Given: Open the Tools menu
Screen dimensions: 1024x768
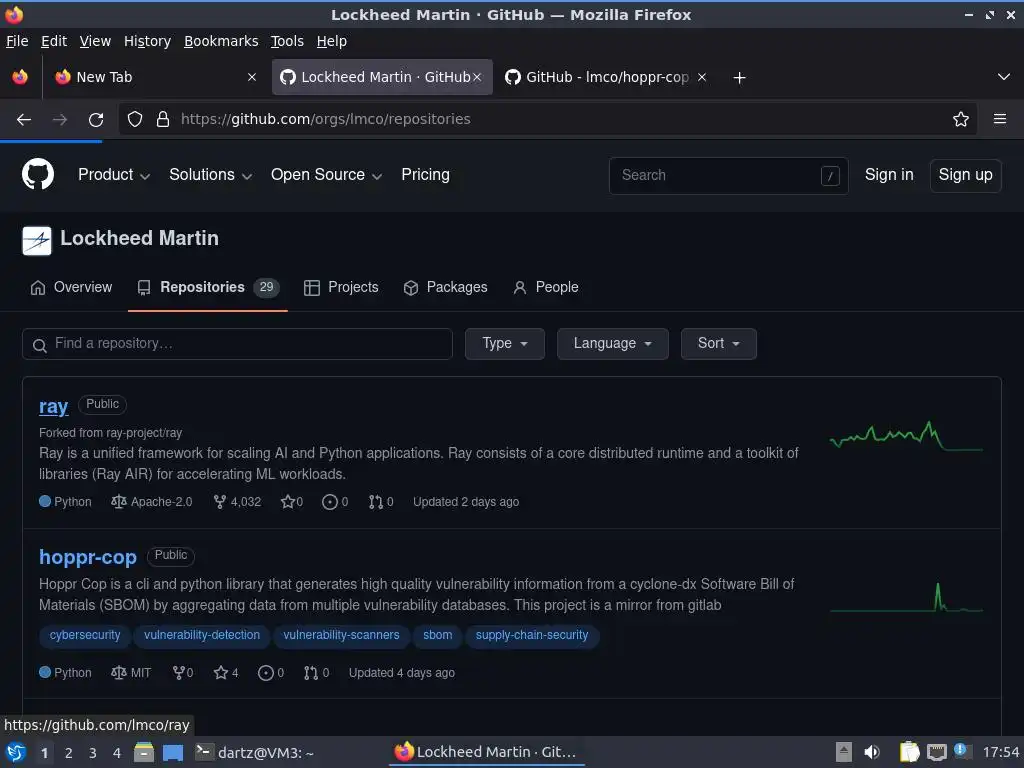Looking at the screenshot, I should pyautogui.click(x=287, y=41).
